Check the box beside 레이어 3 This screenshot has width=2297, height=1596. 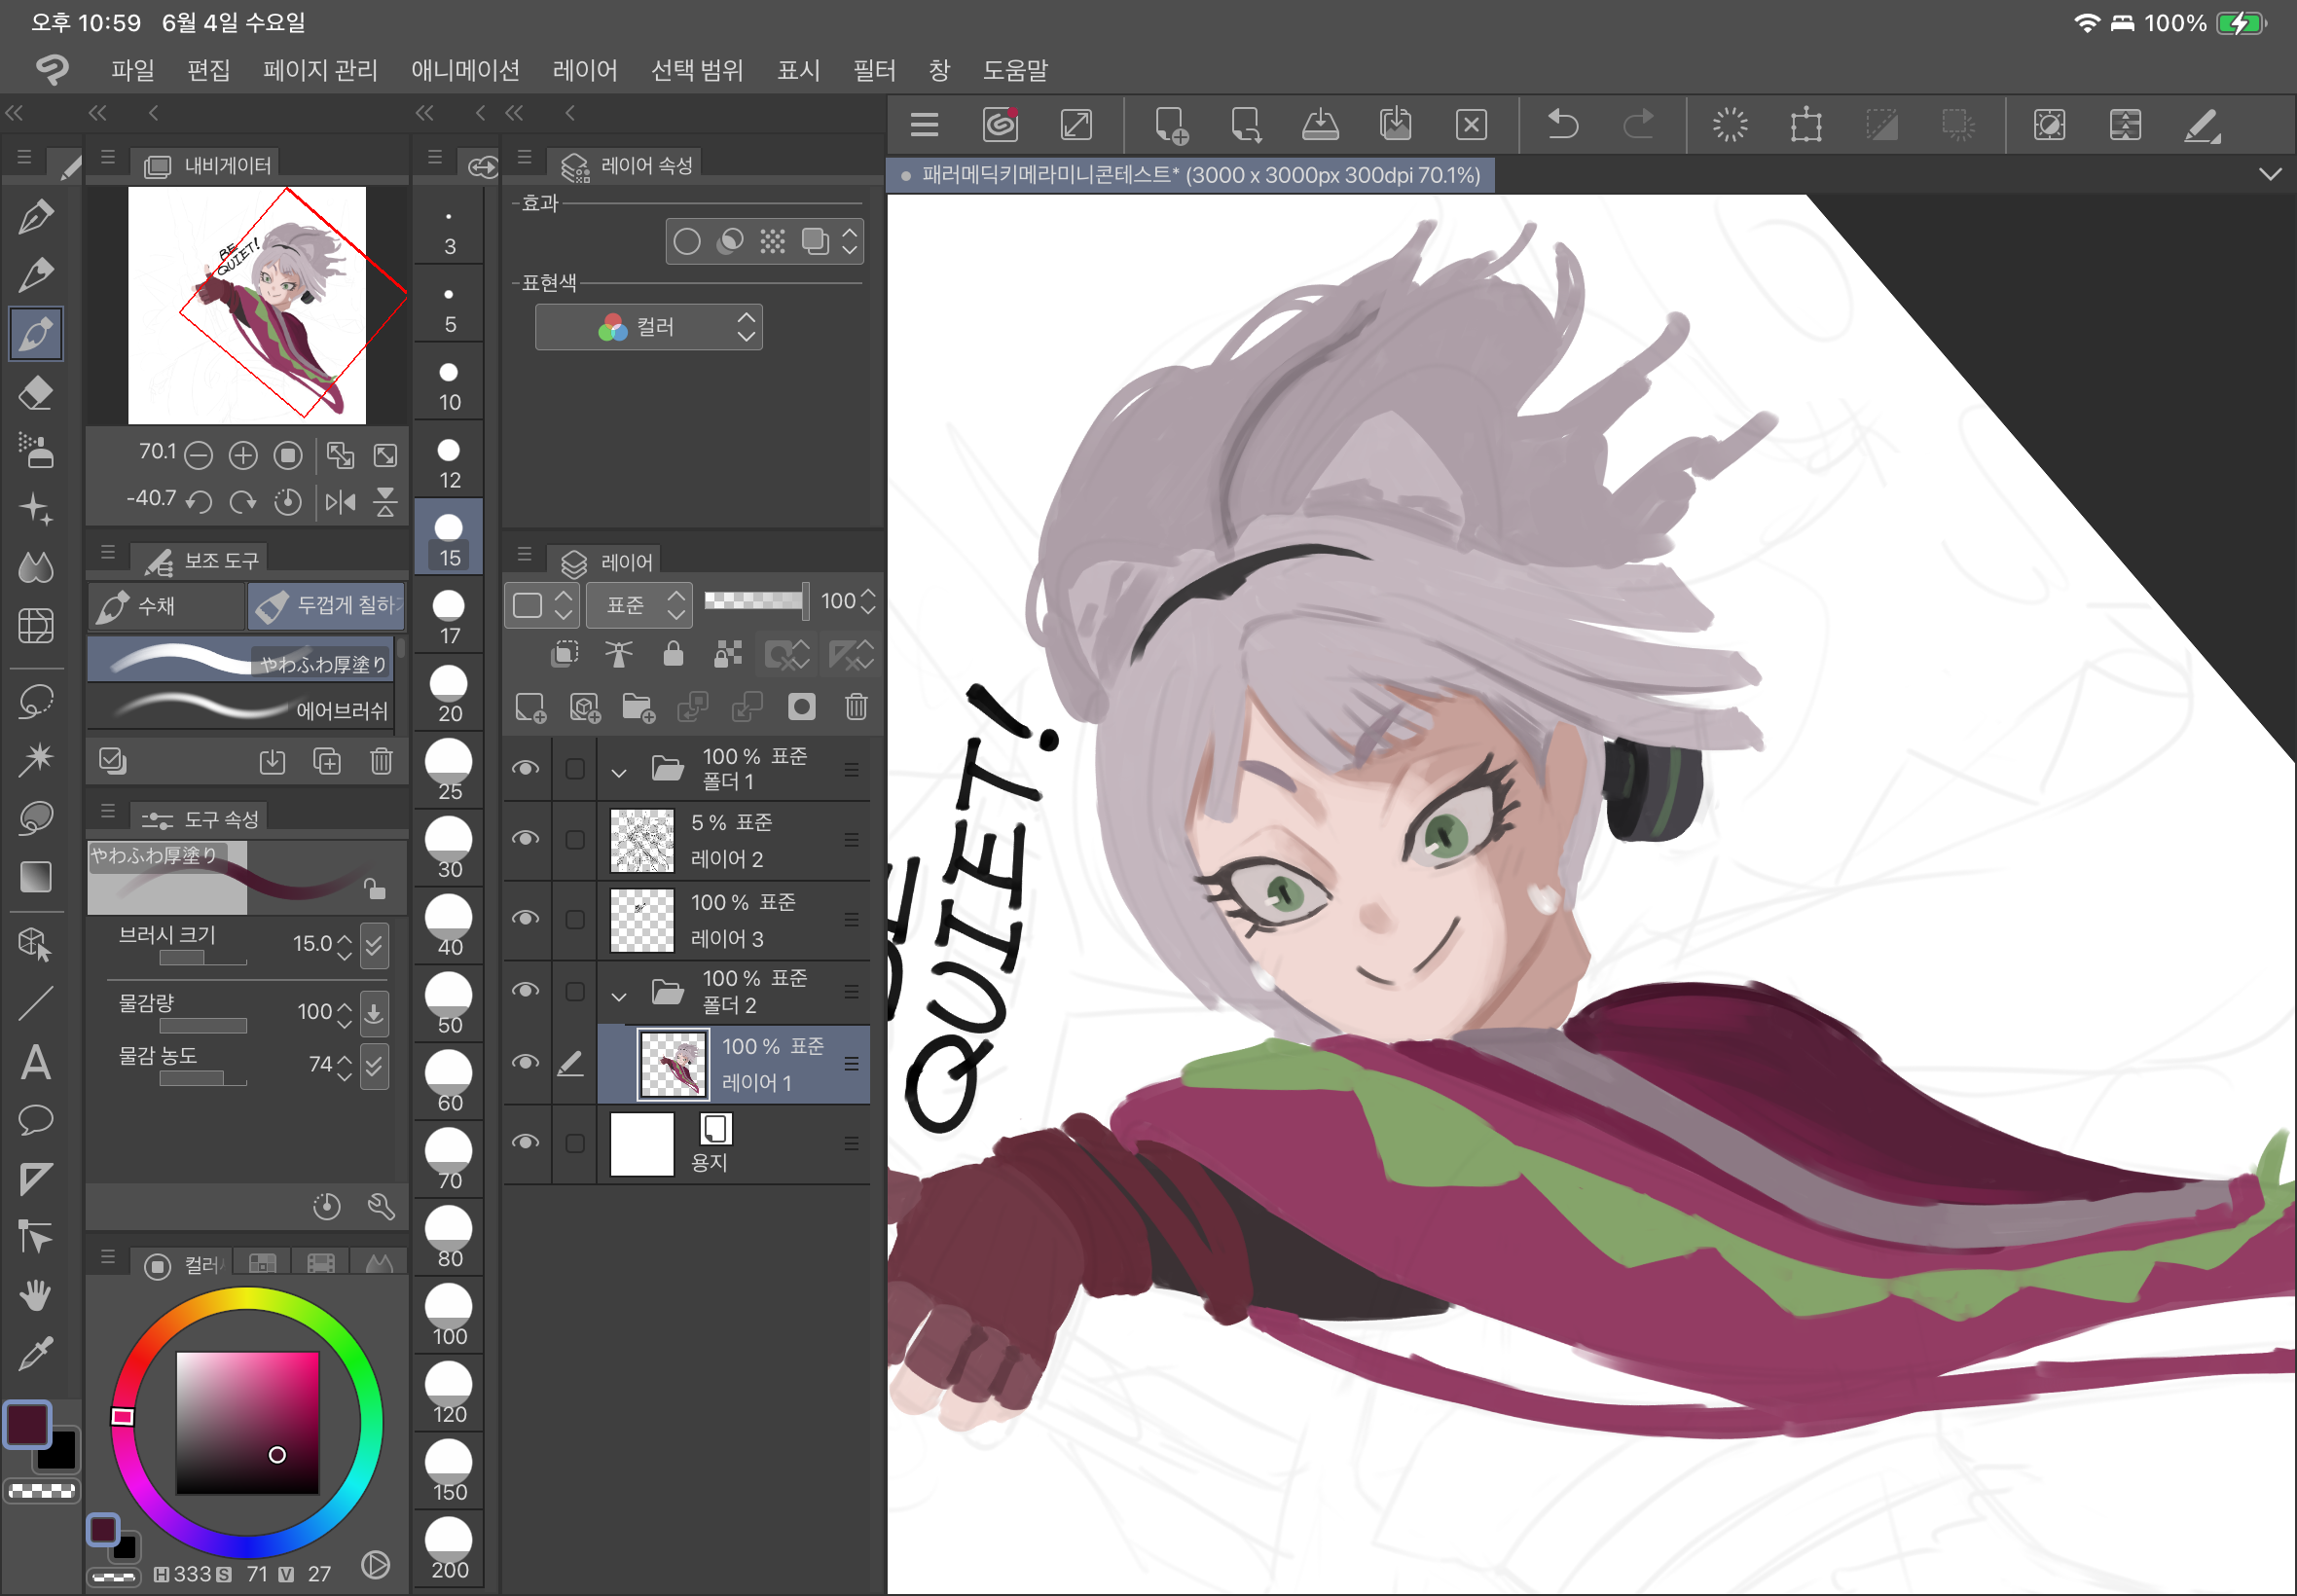point(575,919)
